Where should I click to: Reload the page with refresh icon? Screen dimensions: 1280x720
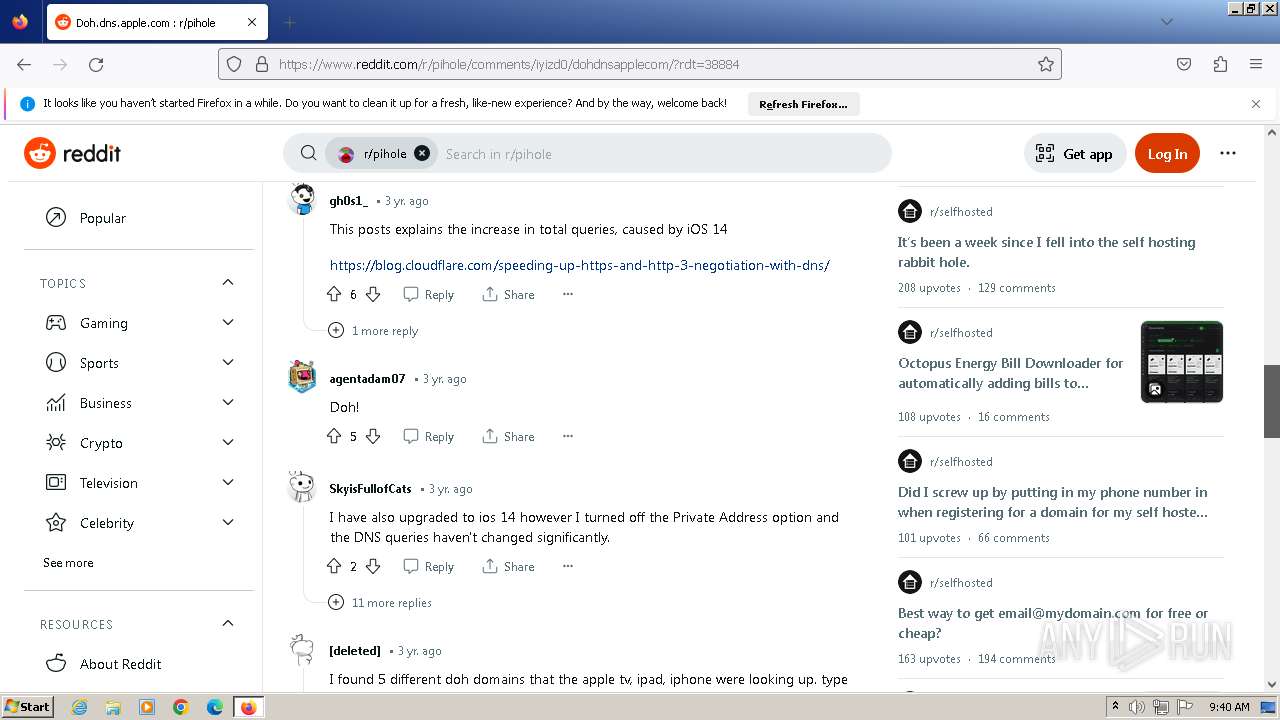(x=96, y=64)
